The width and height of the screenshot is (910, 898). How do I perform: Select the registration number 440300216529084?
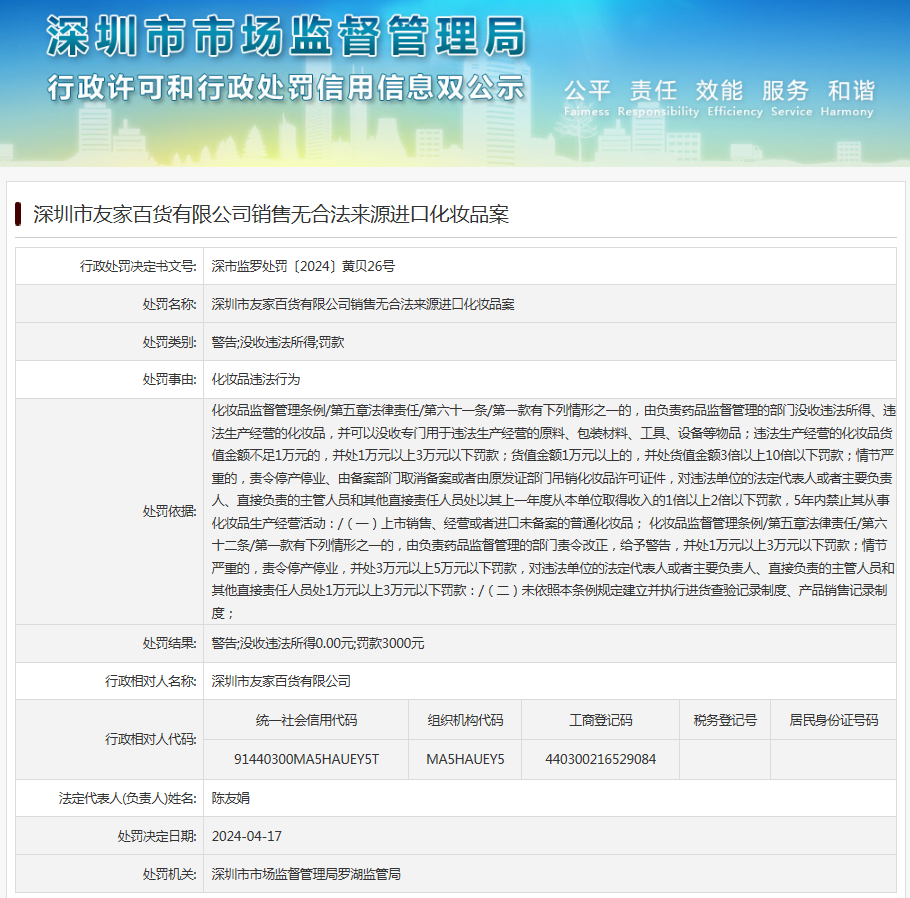point(601,759)
